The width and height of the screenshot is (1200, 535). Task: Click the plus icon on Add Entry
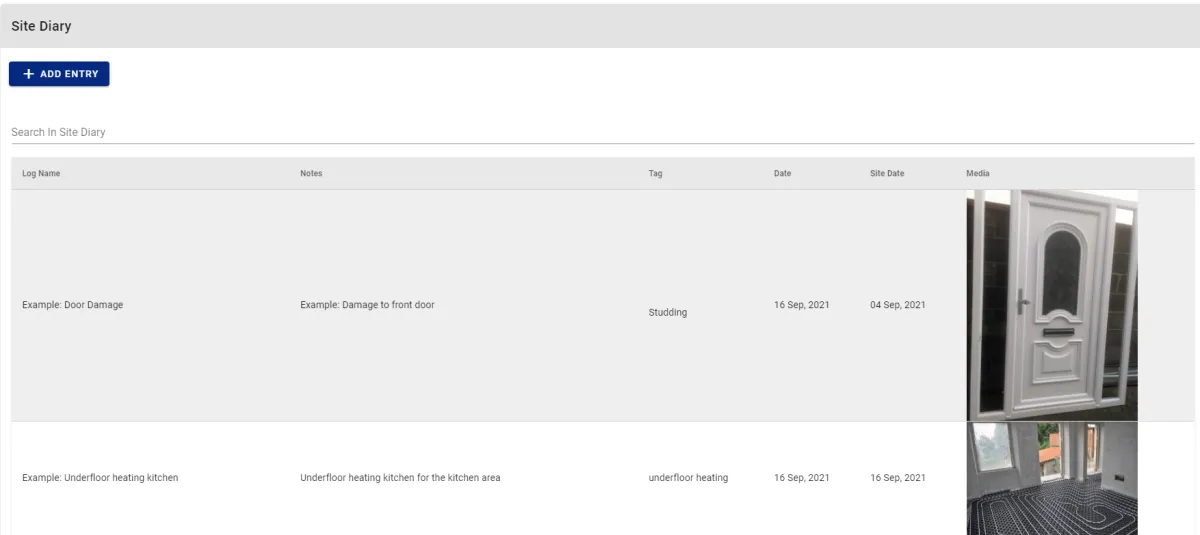(x=28, y=74)
